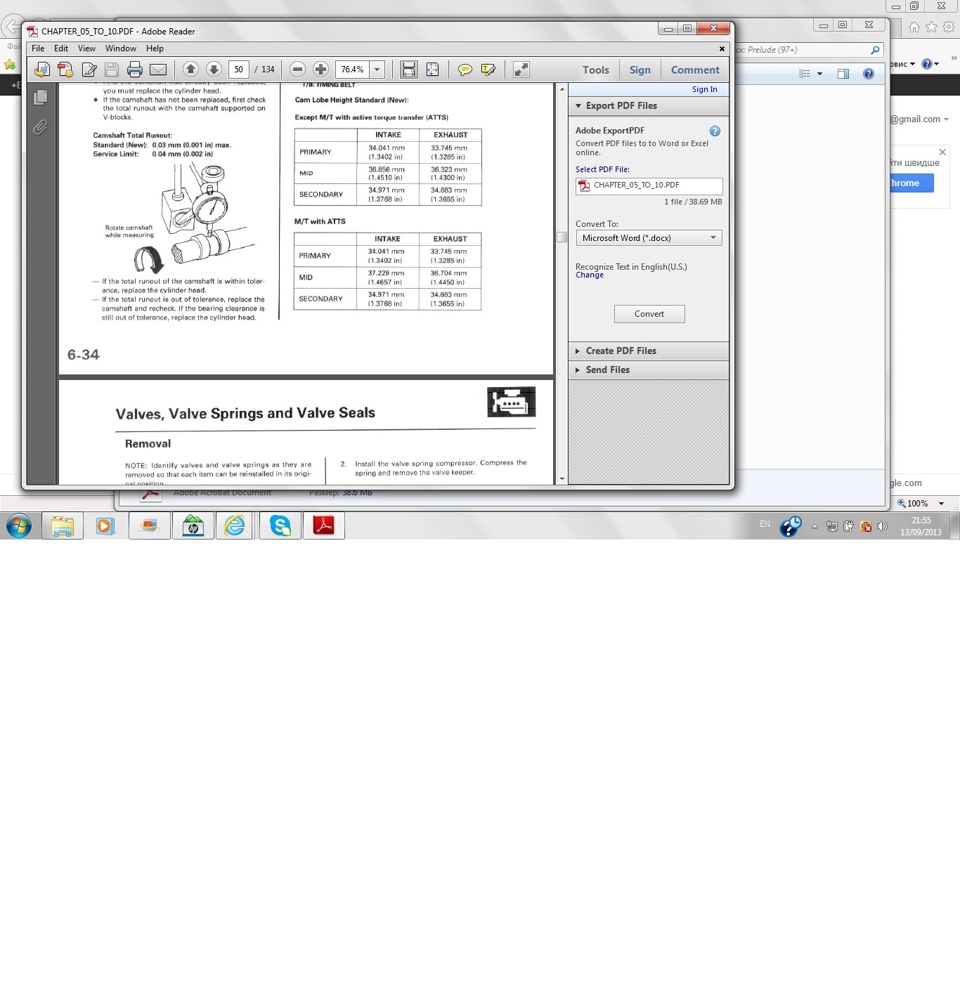This screenshot has height=987, width=960.
Task: Send the file via the envelope email icon
Action: click(x=158, y=69)
